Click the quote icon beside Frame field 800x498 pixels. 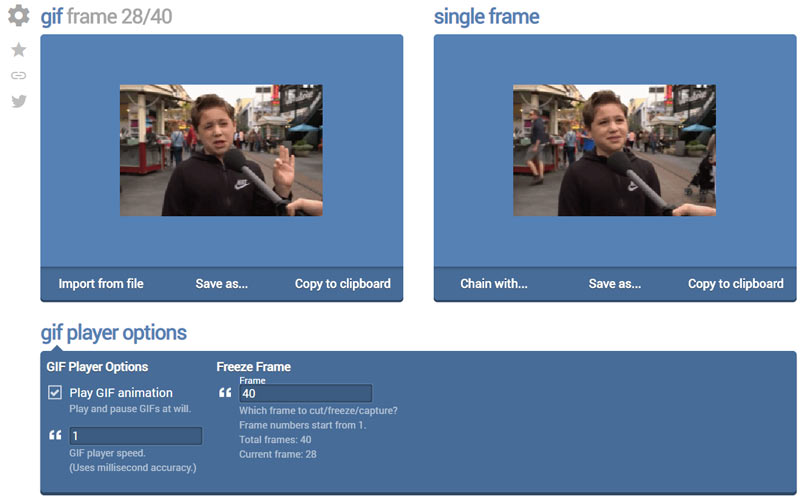tap(225, 393)
